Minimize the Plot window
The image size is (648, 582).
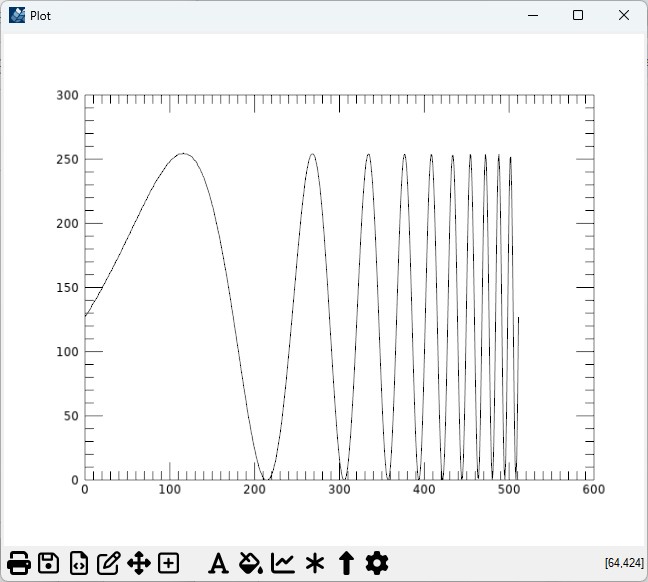(x=531, y=16)
